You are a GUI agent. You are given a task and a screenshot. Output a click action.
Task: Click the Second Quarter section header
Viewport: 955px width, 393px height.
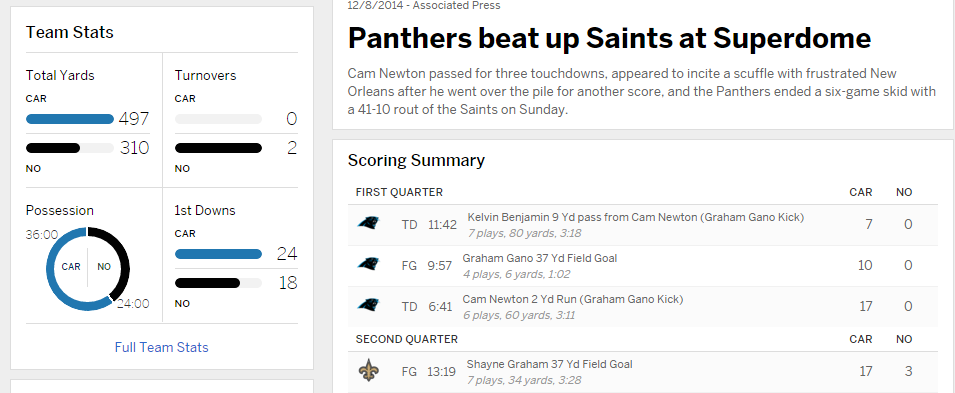tap(407, 339)
